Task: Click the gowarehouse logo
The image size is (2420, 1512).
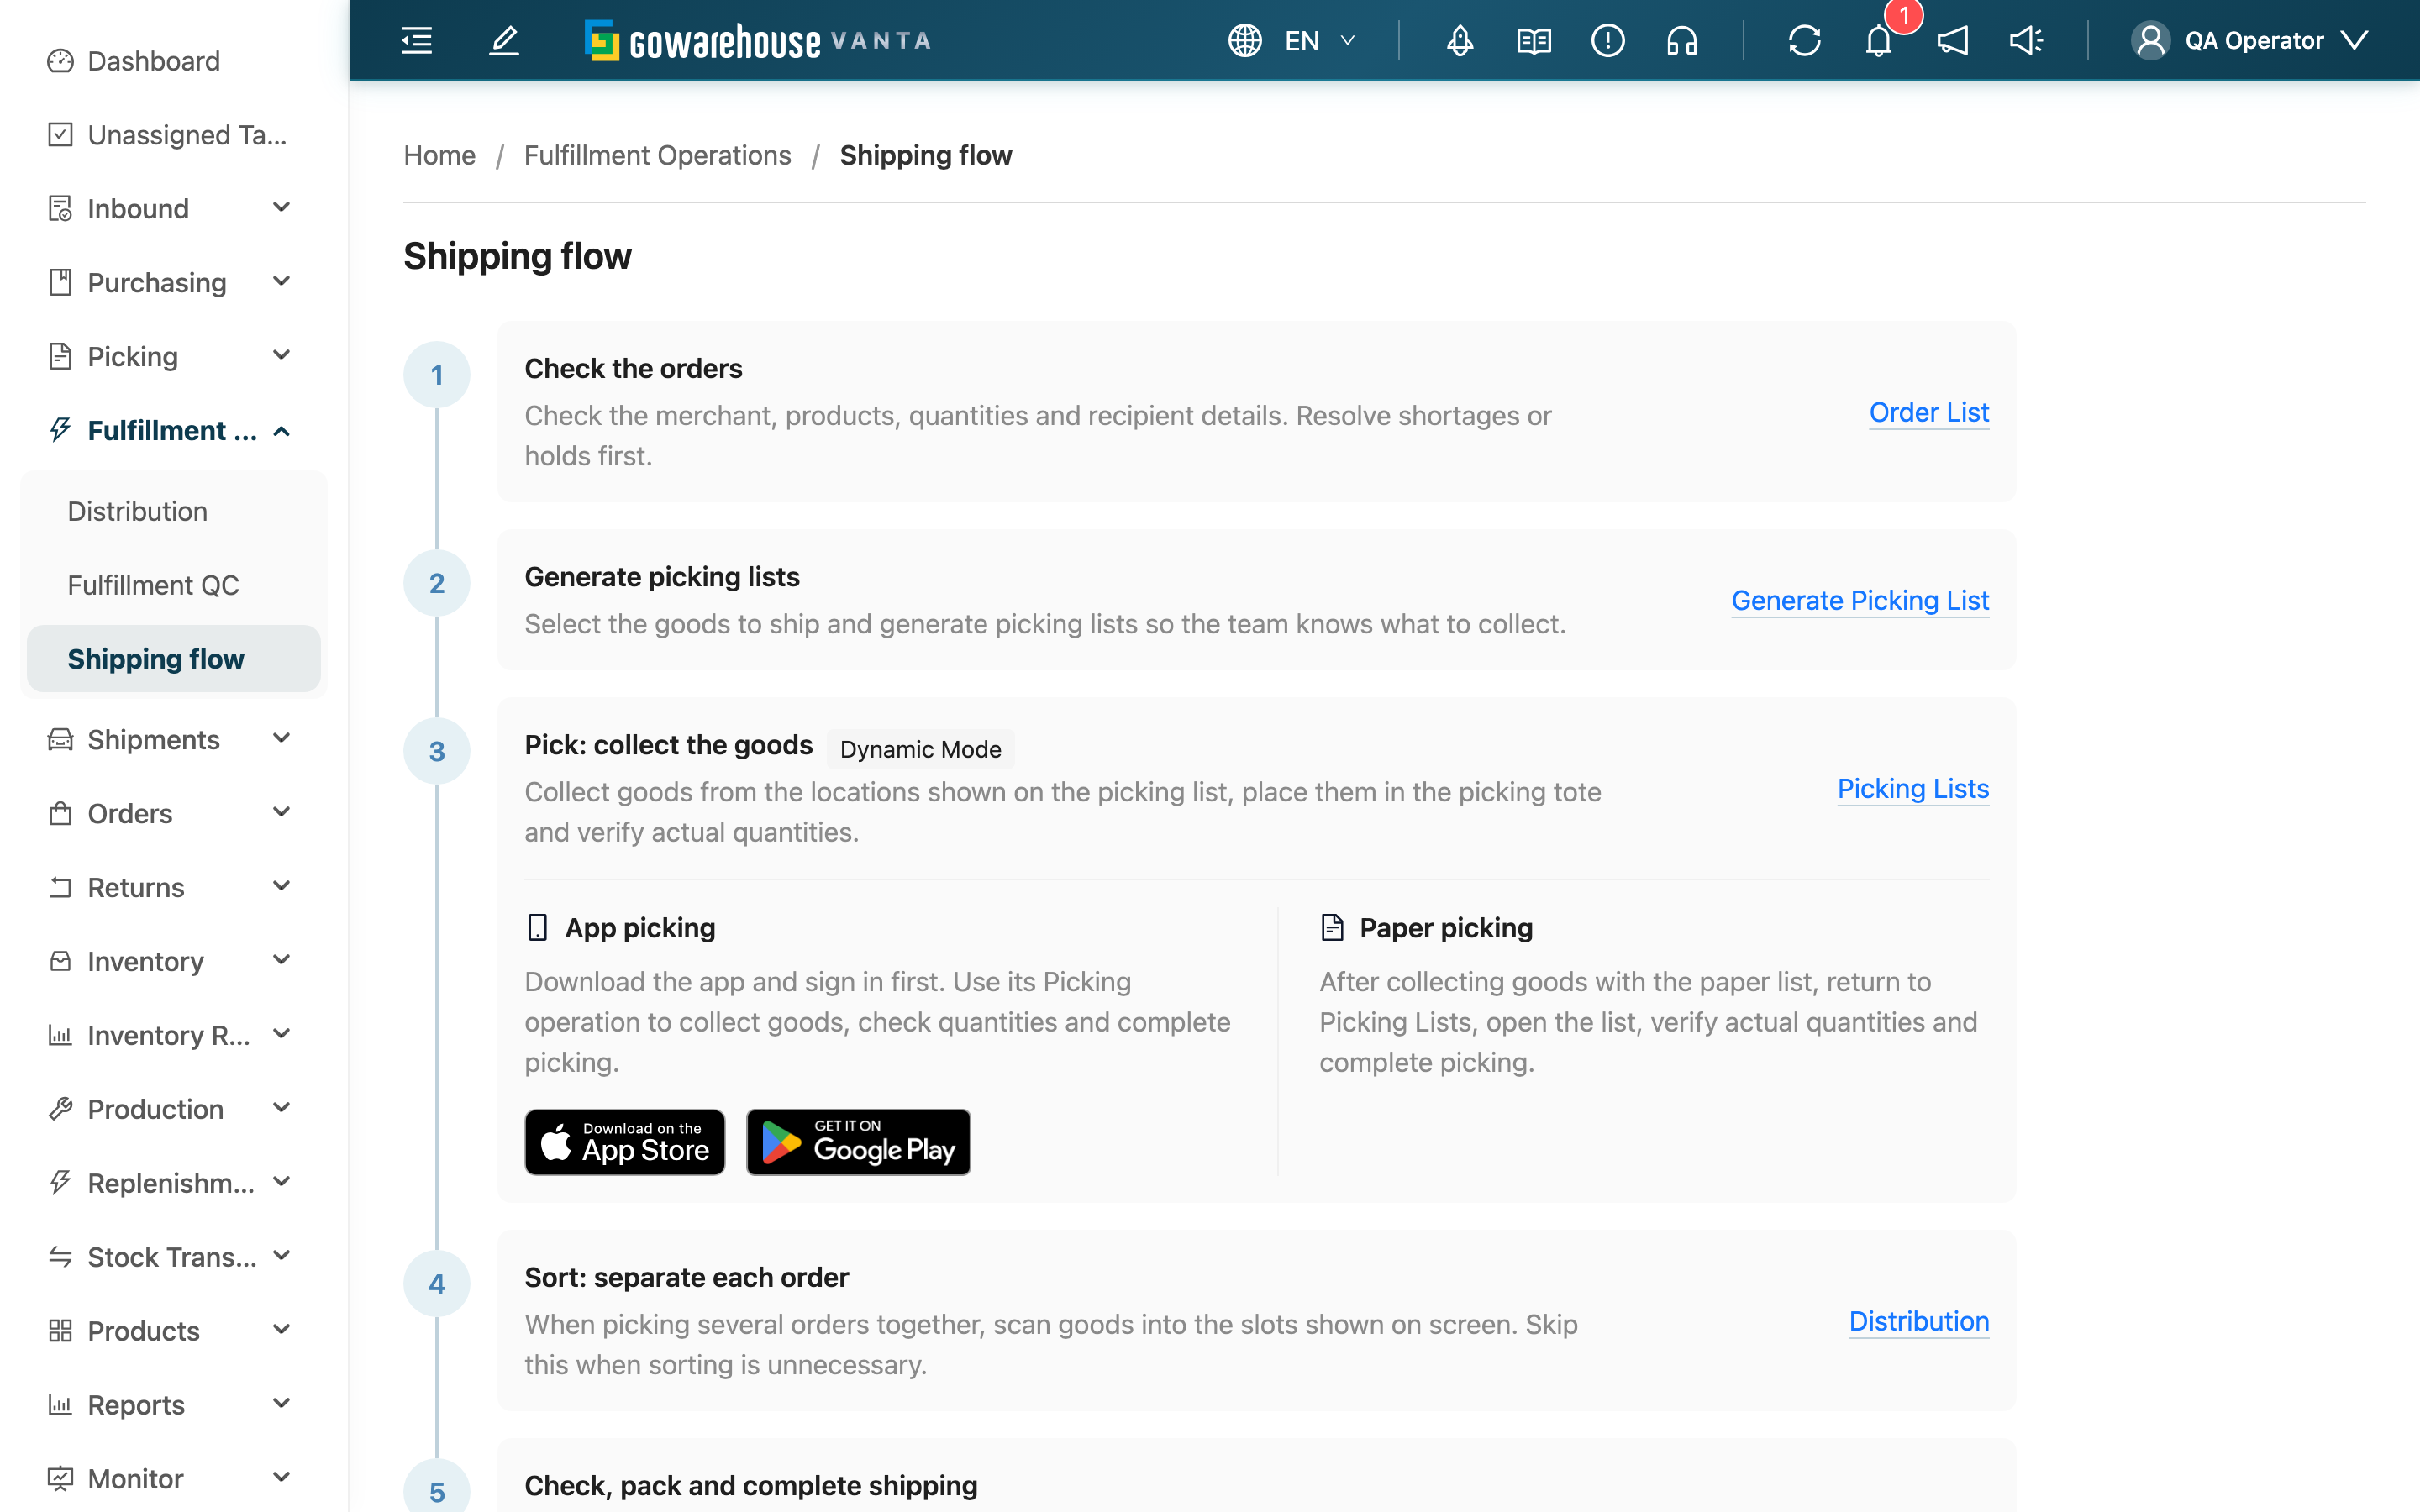Action: click(x=758, y=41)
